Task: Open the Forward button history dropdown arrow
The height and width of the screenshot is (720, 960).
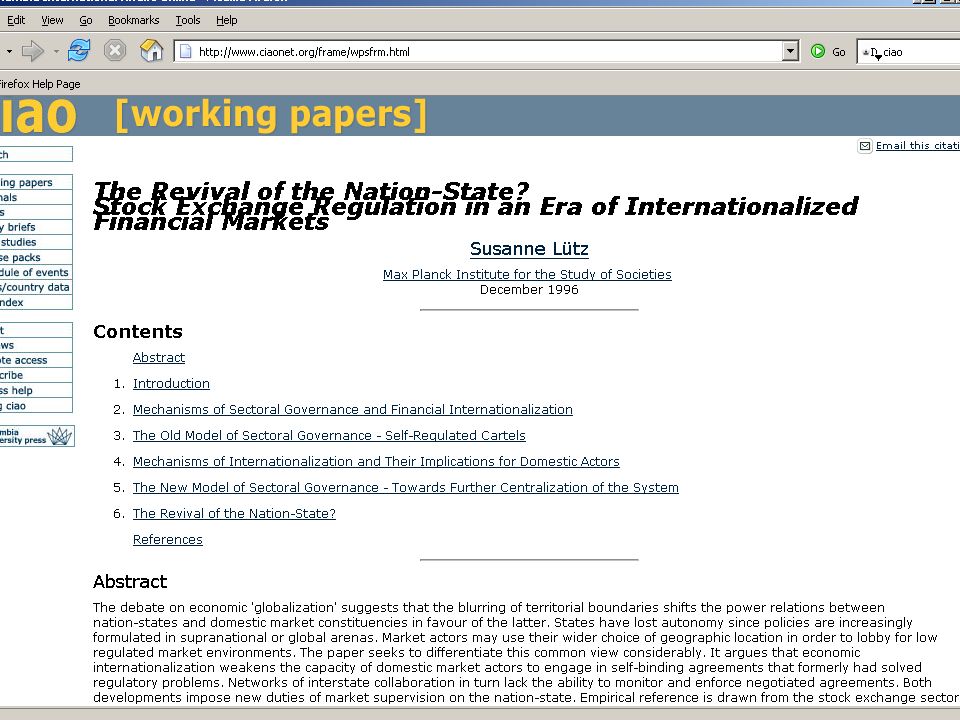Action: click(56, 51)
